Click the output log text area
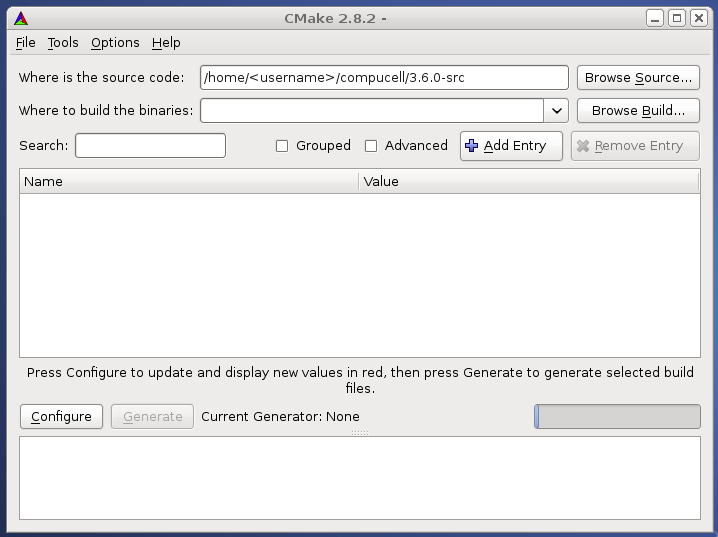 pyautogui.click(x=360, y=478)
